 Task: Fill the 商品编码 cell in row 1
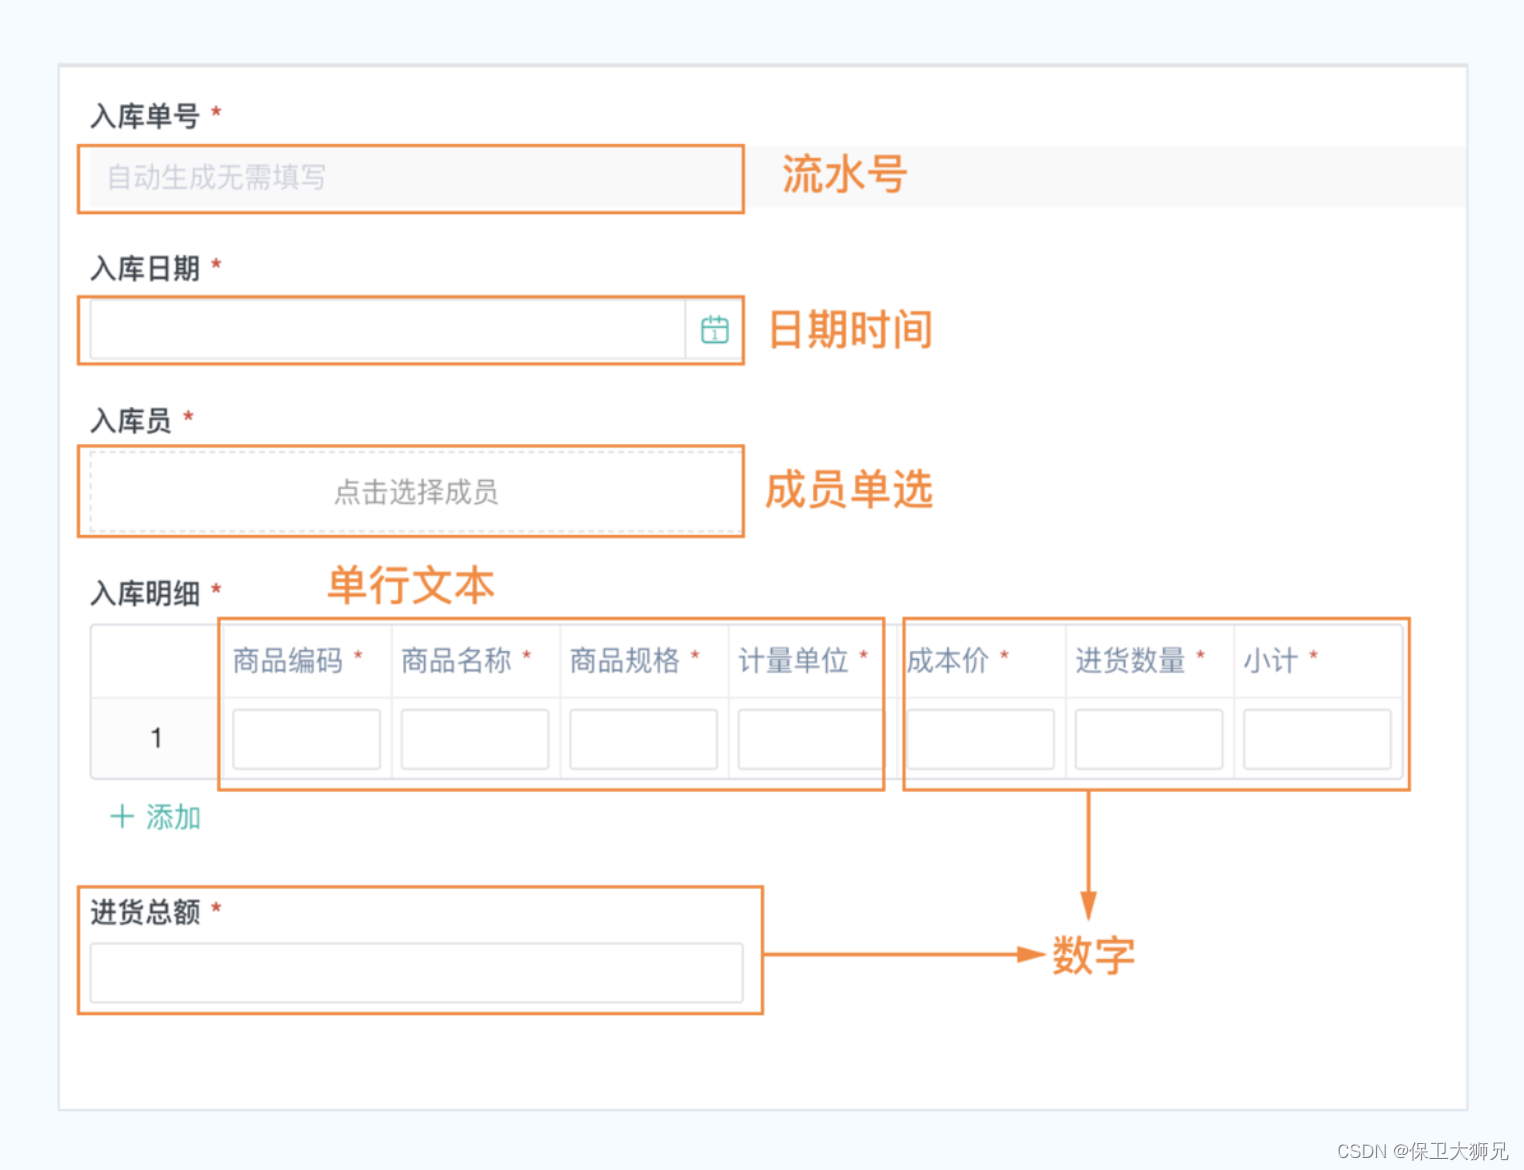tap(306, 739)
